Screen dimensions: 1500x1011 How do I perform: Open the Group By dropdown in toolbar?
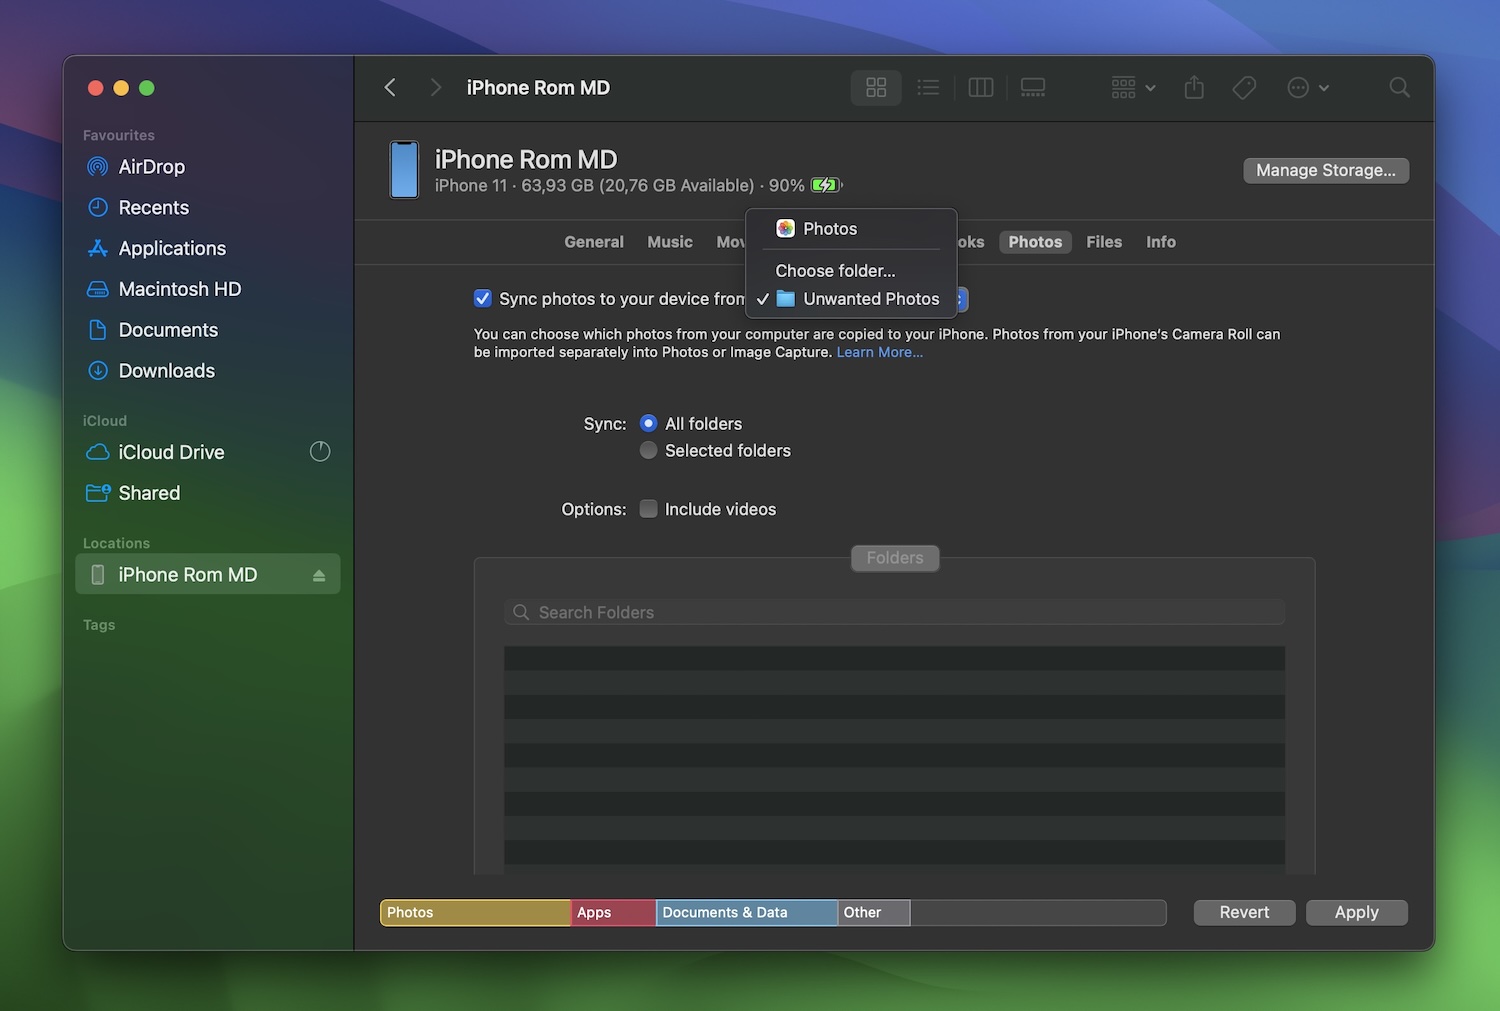tap(1133, 88)
